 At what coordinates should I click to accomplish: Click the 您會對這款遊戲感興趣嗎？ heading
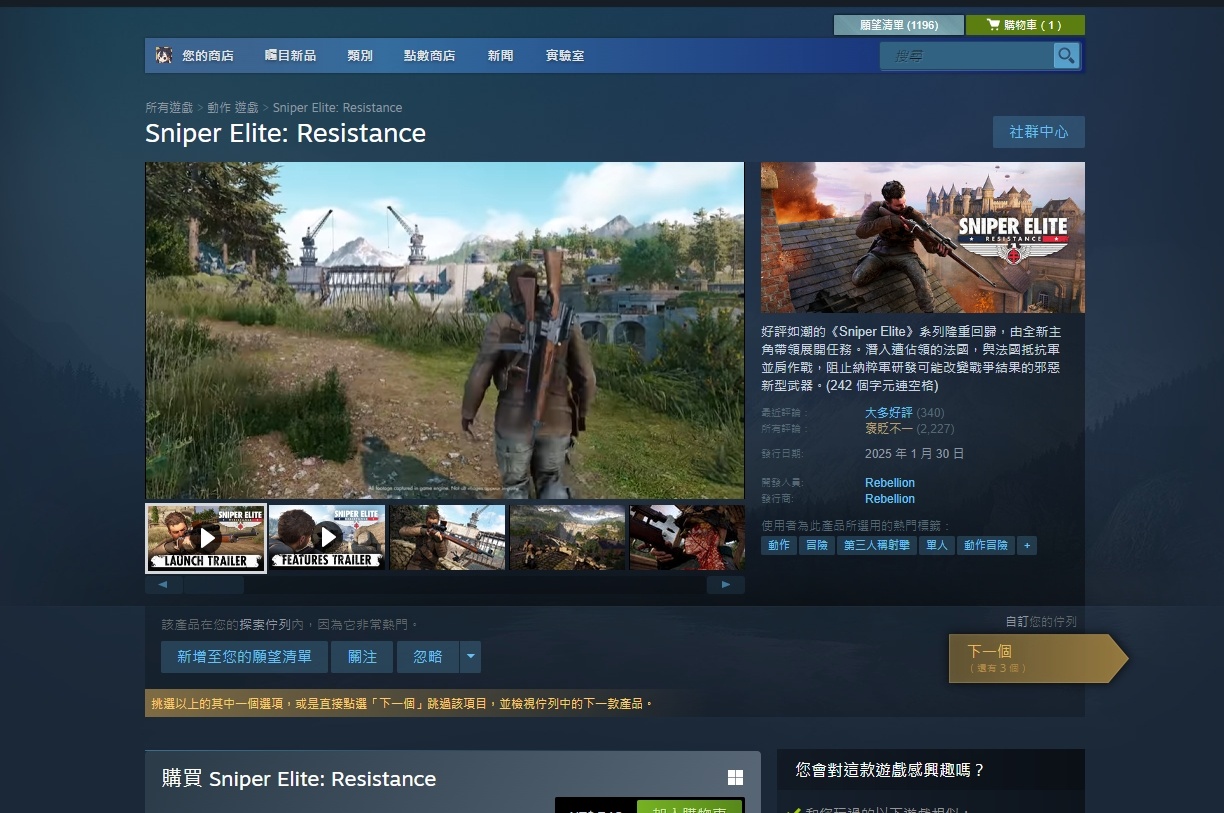(891, 770)
